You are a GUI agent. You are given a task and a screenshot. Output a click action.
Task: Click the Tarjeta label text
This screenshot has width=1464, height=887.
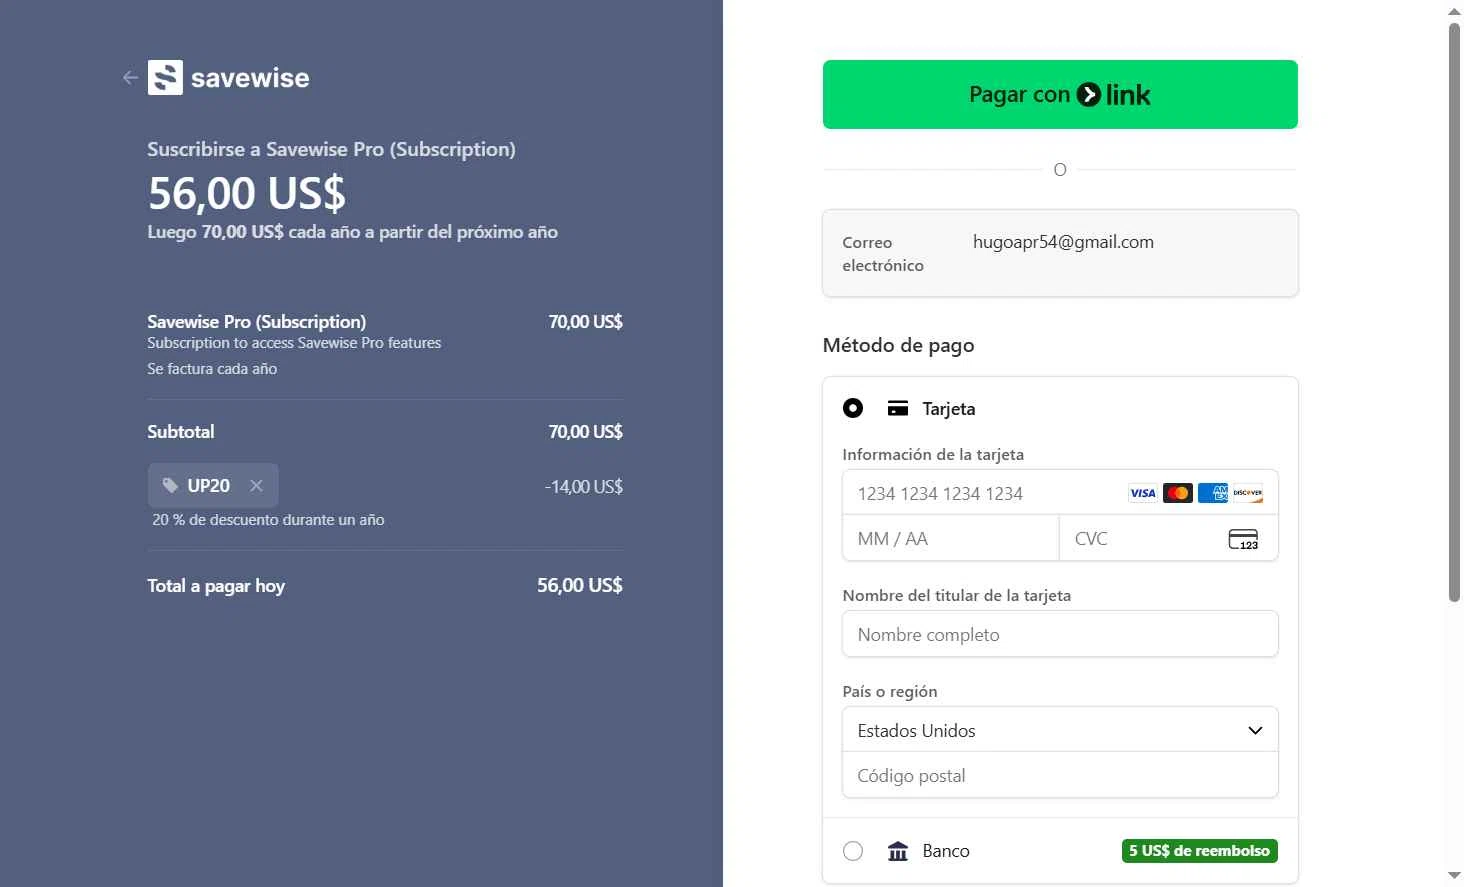[x=949, y=409]
